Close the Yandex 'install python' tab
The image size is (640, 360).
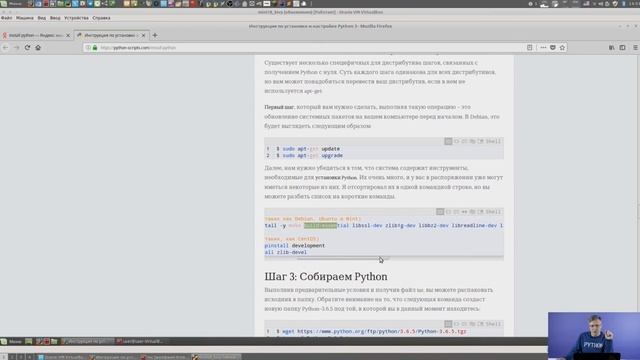(x=68, y=36)
